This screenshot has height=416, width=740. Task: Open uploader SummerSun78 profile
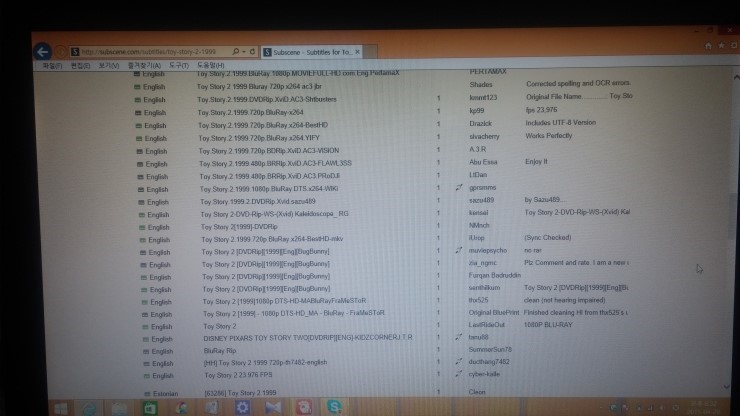click(x=490, y=349)
